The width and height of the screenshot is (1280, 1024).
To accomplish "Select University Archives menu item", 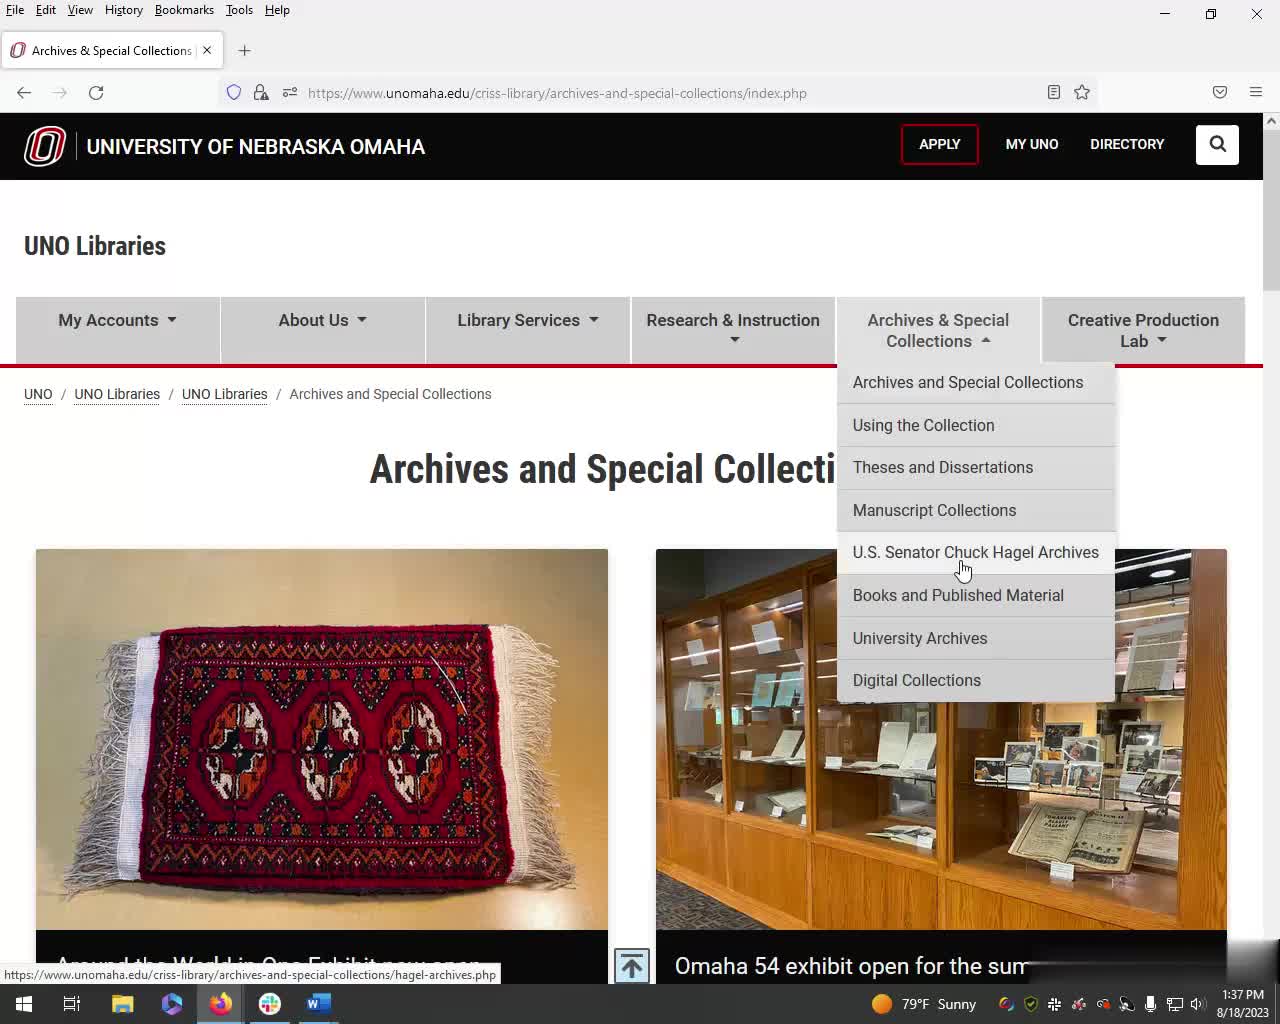I will [x=976, y=638].
